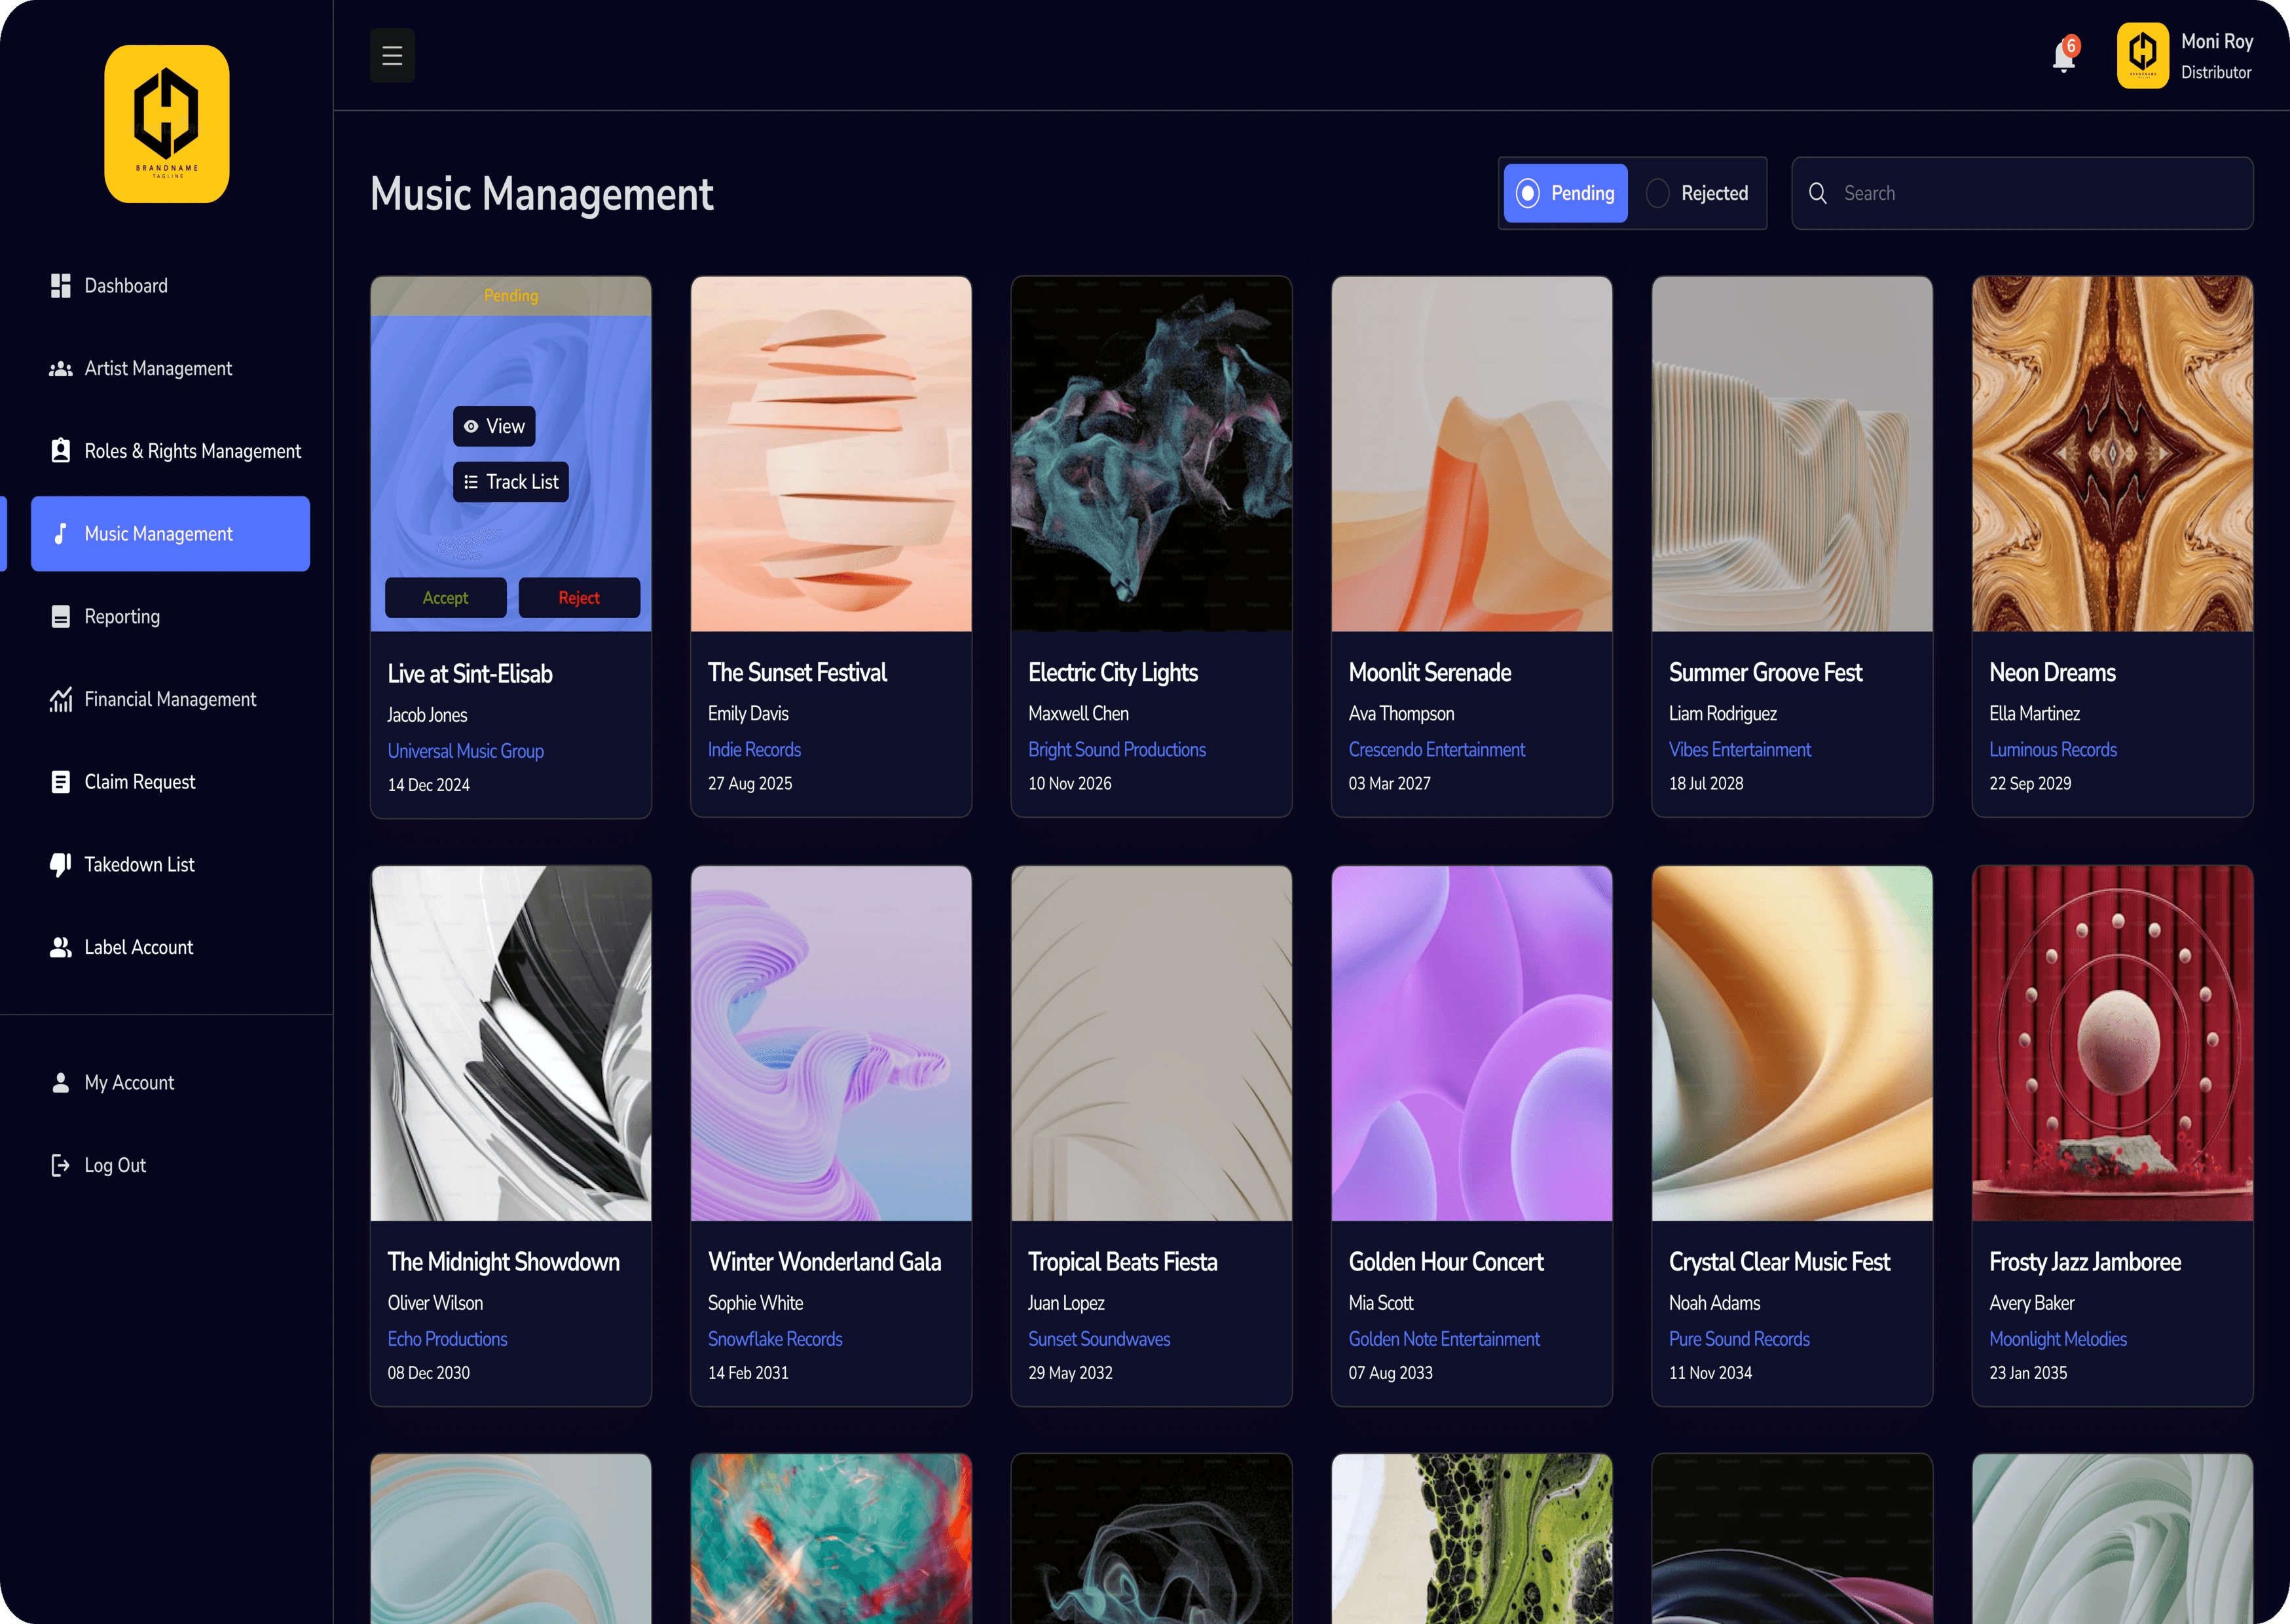The width and height of the screenshot is (2290, 1624).
Task: Open the Reporting section
Action: click(170, 617)
